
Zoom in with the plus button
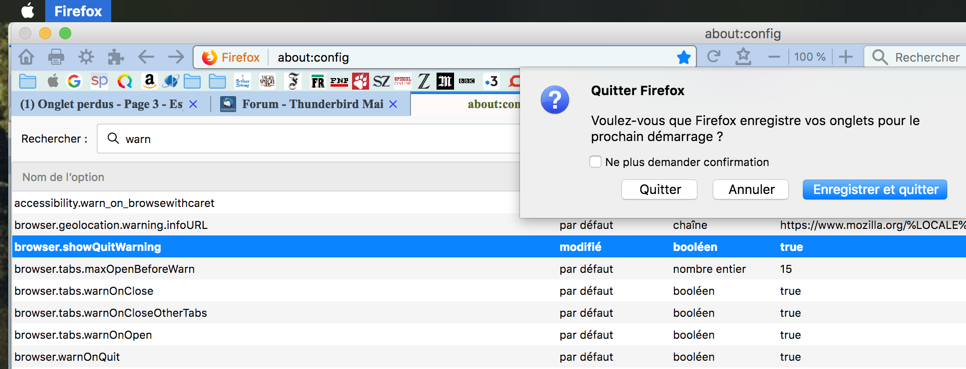(846, 57)
